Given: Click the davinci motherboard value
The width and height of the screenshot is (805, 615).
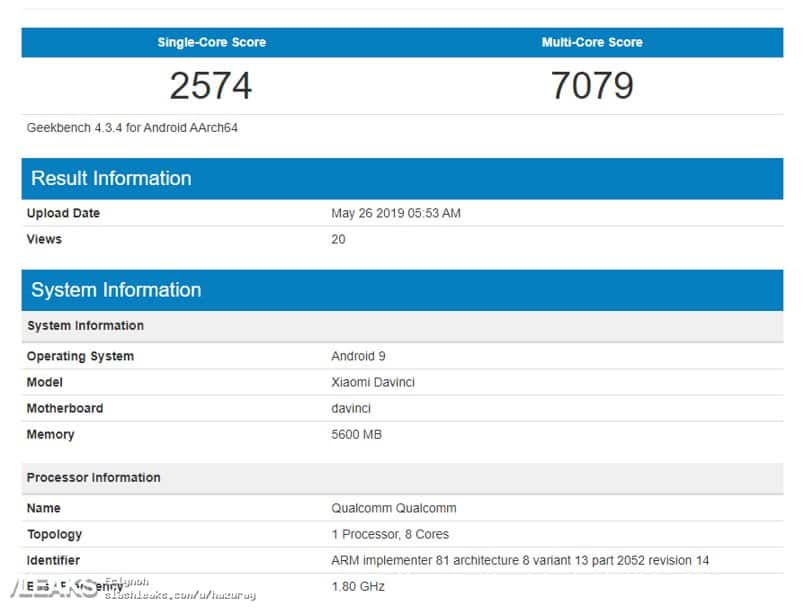Looking at the screenshot, I should (353, 408).
